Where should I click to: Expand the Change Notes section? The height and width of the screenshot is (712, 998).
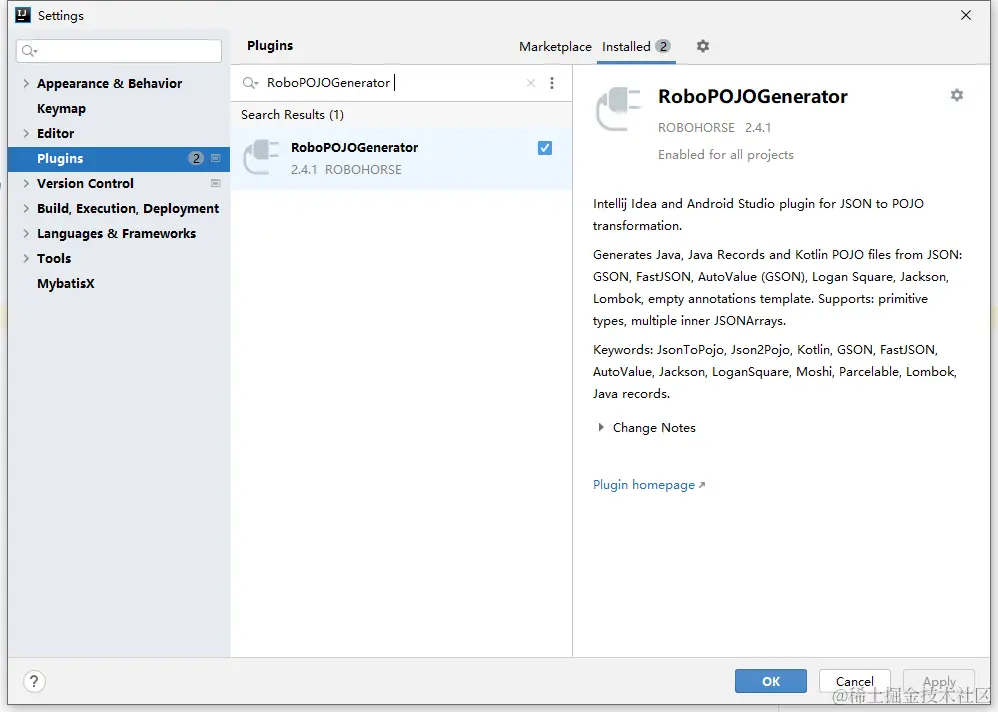coord(601,428)
